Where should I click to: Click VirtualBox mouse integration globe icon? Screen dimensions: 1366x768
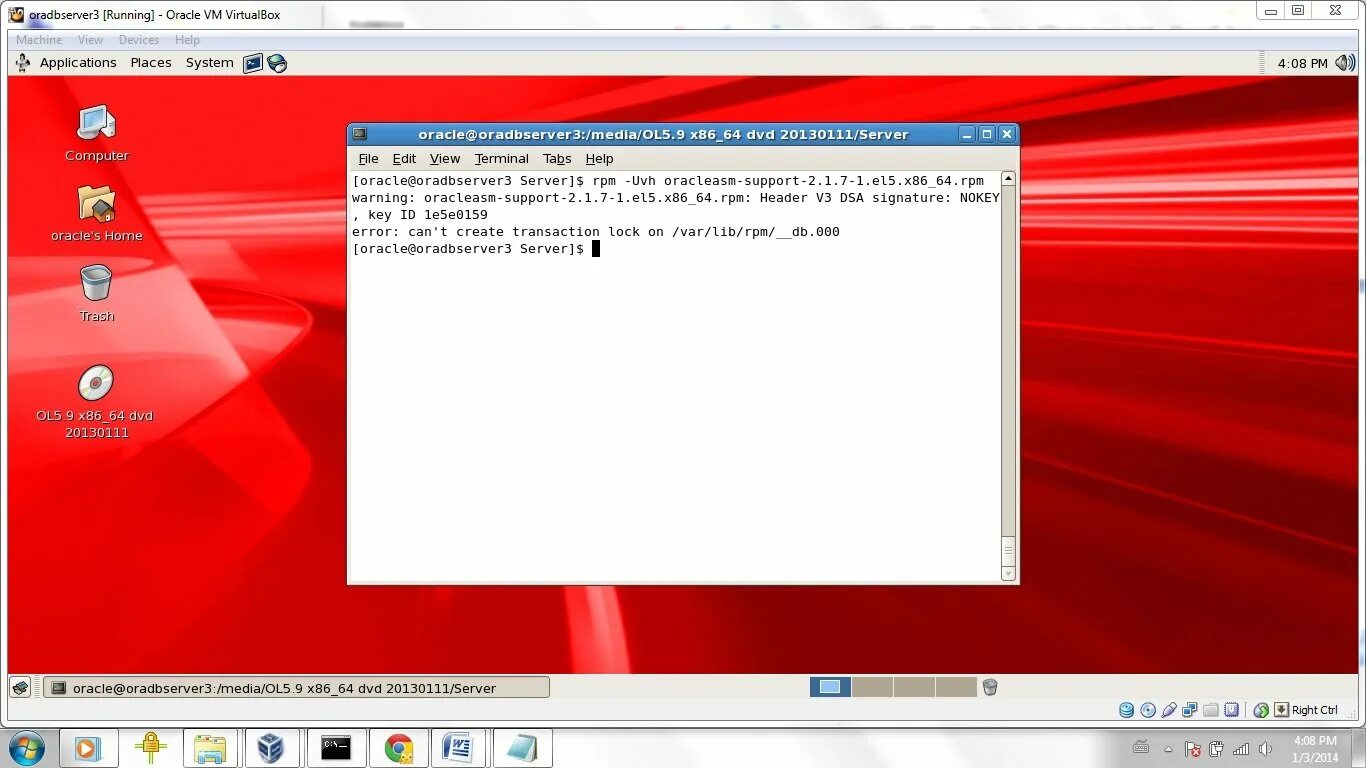point(1261,710)
